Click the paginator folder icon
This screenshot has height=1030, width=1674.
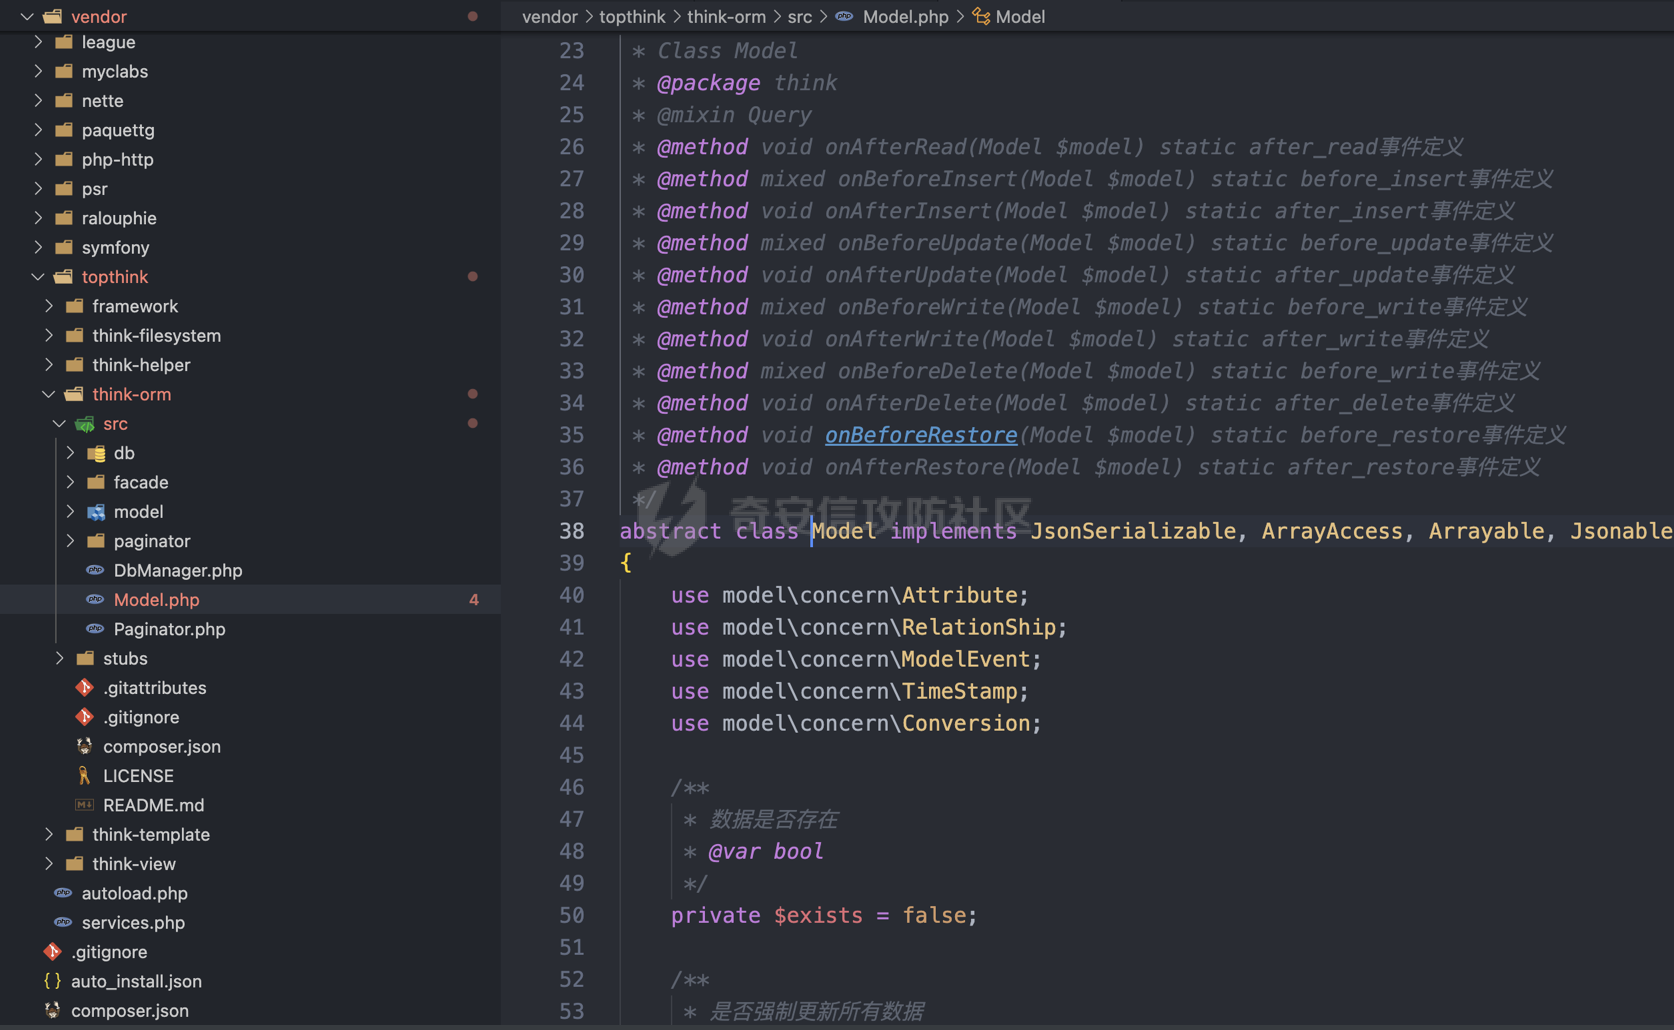click(96, 541)
